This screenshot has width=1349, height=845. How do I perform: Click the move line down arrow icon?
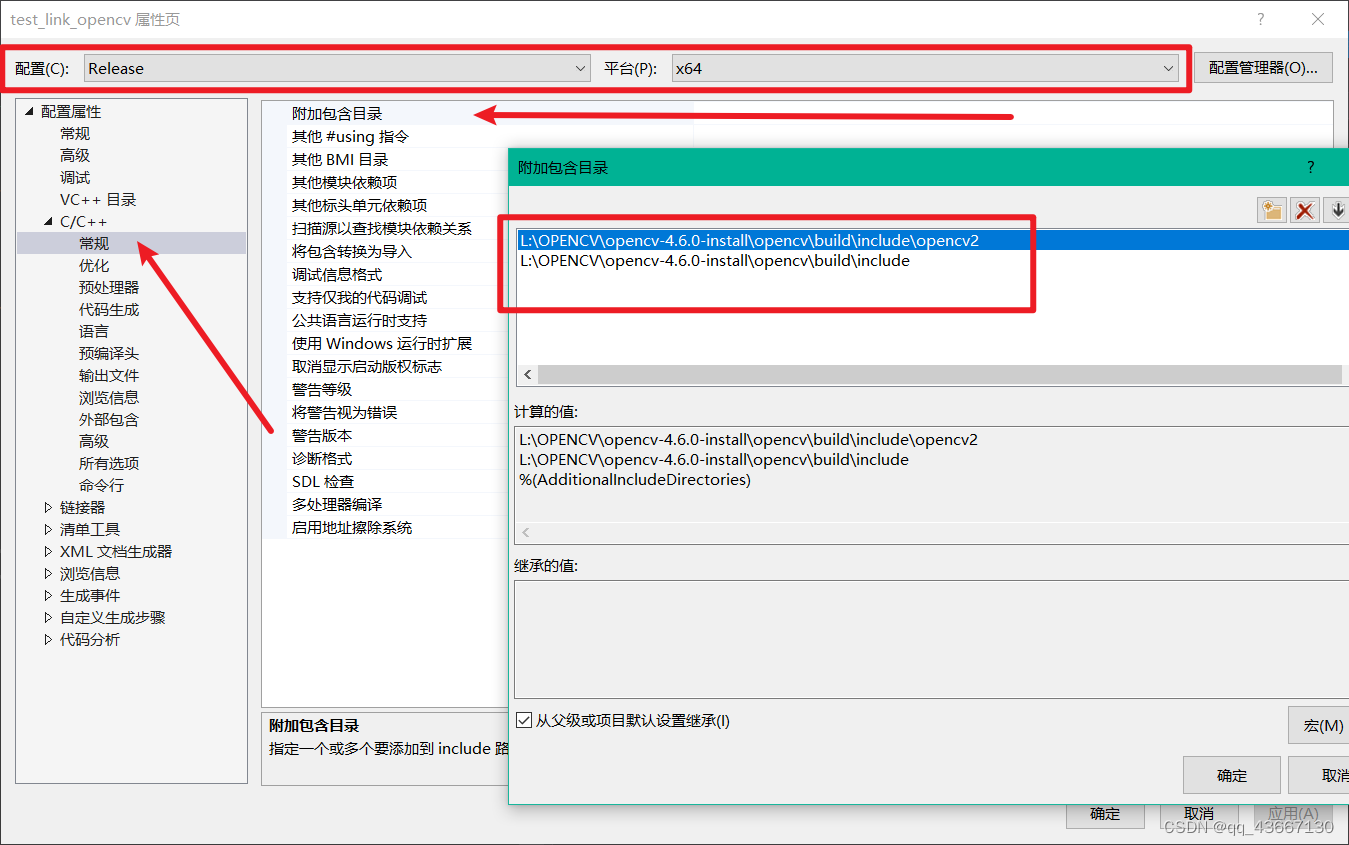coord(1337,210)
